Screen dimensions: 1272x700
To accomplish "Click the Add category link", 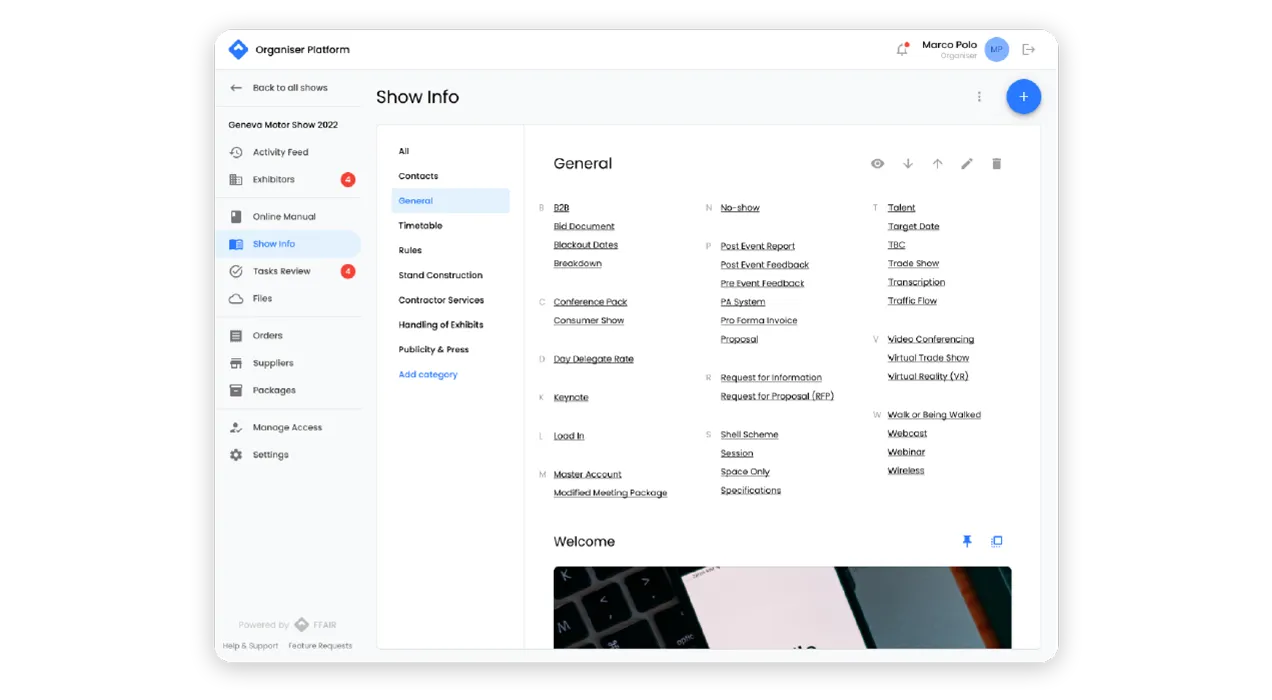I will click(428, 374).
